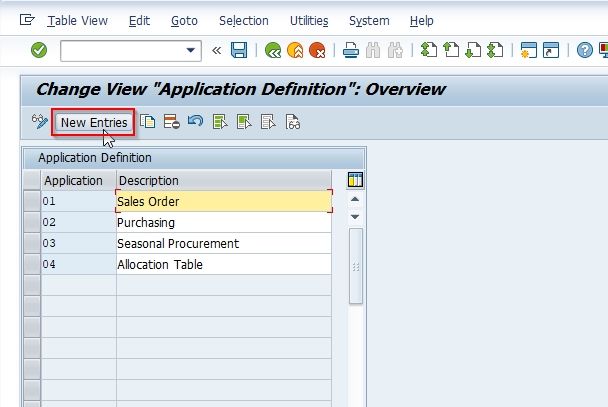The height and width of the screenshot is (407, 608).
Task: Click the Find Next binoculars icon
Action: (395, 50)
